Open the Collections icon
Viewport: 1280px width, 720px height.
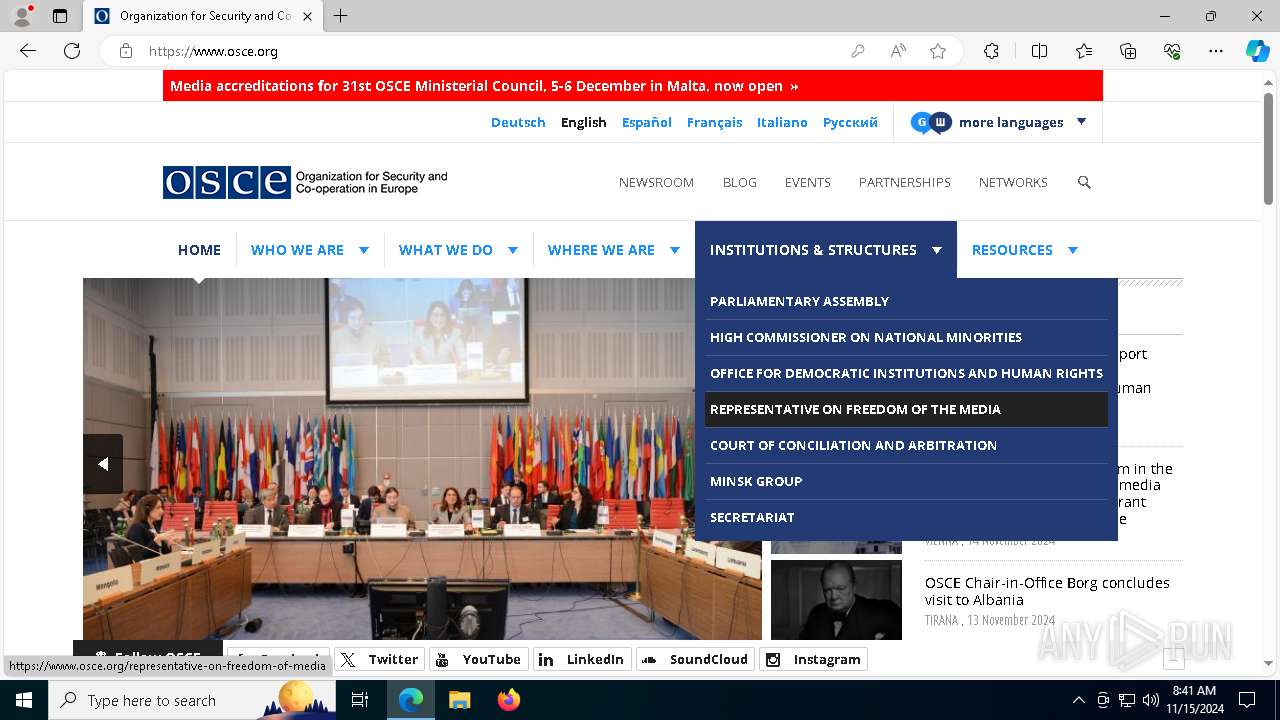click(x=1128, y=51)
